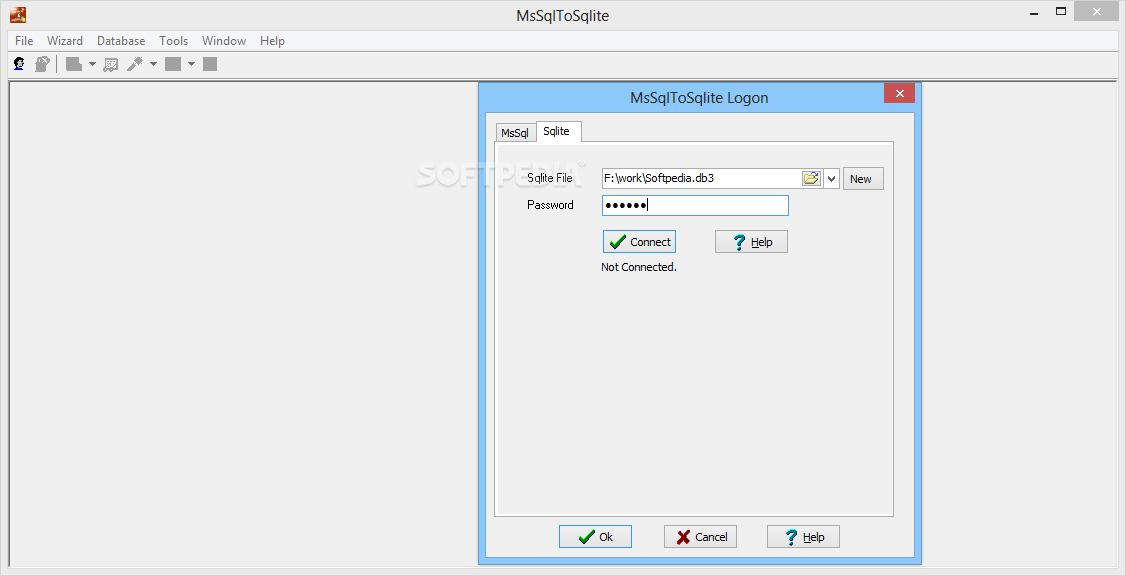
Task: Click the grayed table scheduler toolbar icon
Action: tap(111, 64)
